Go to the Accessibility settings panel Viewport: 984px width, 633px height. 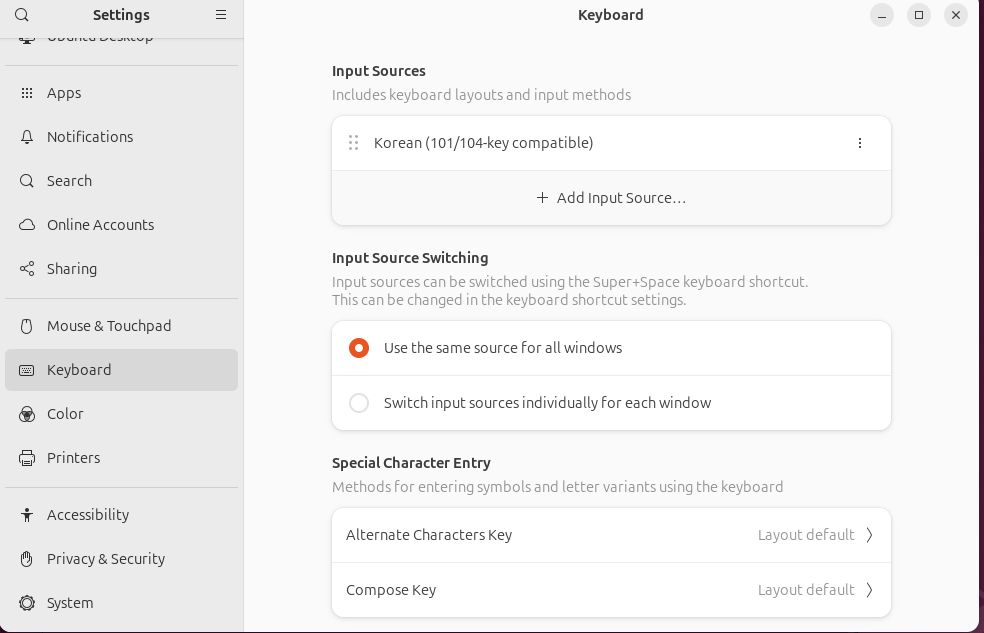(x=121, y=515)
